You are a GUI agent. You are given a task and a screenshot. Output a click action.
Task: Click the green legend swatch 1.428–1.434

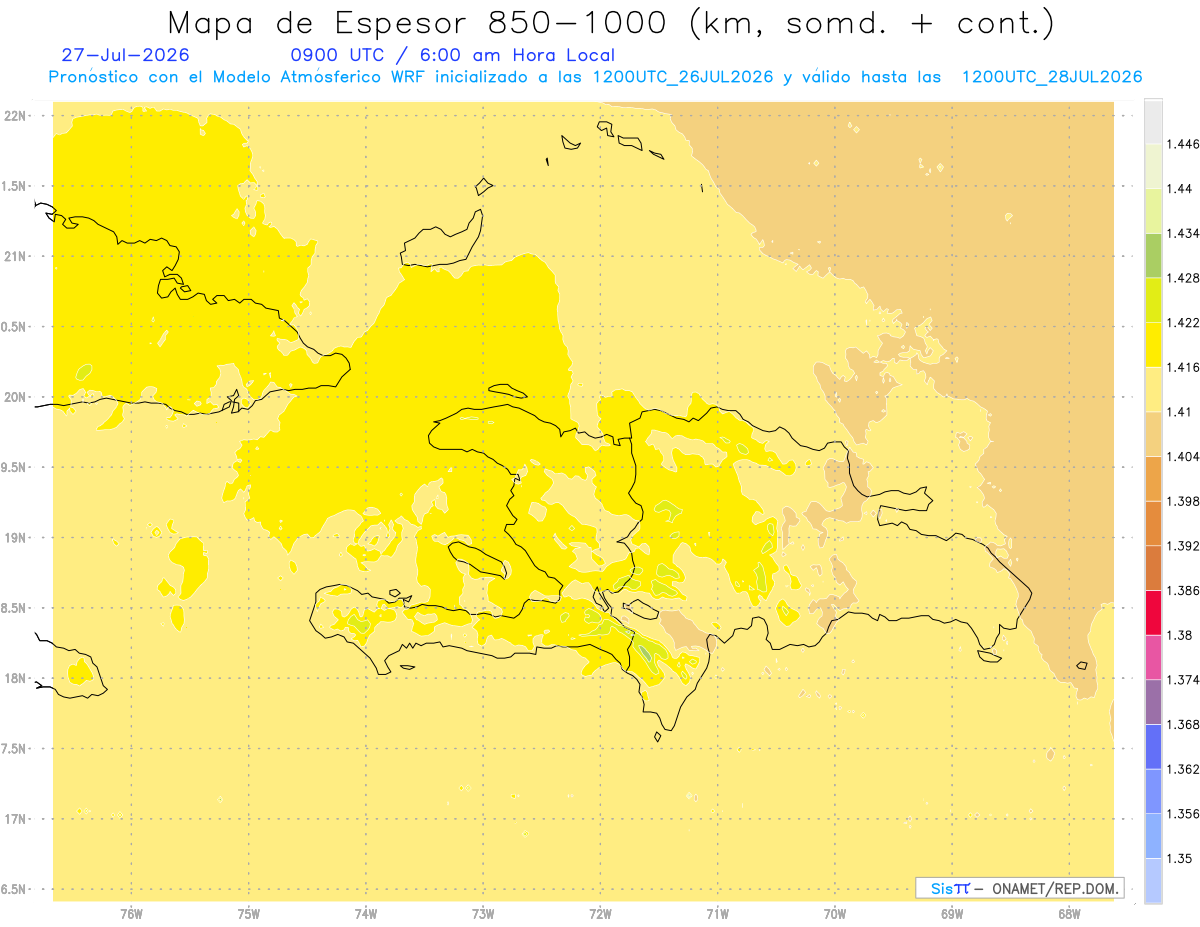point(1153,256)
